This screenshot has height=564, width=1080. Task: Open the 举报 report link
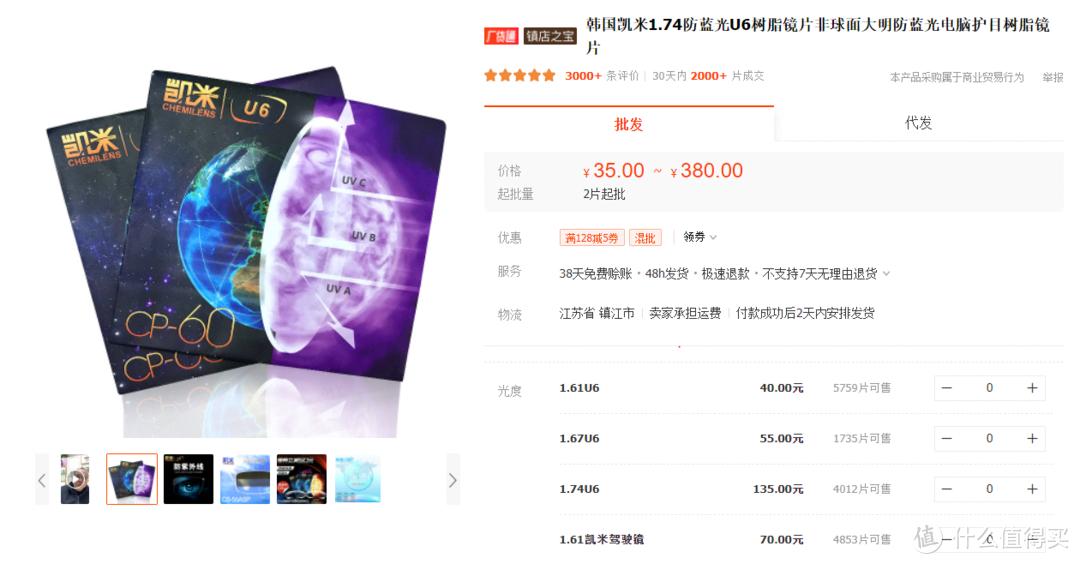1052,77
